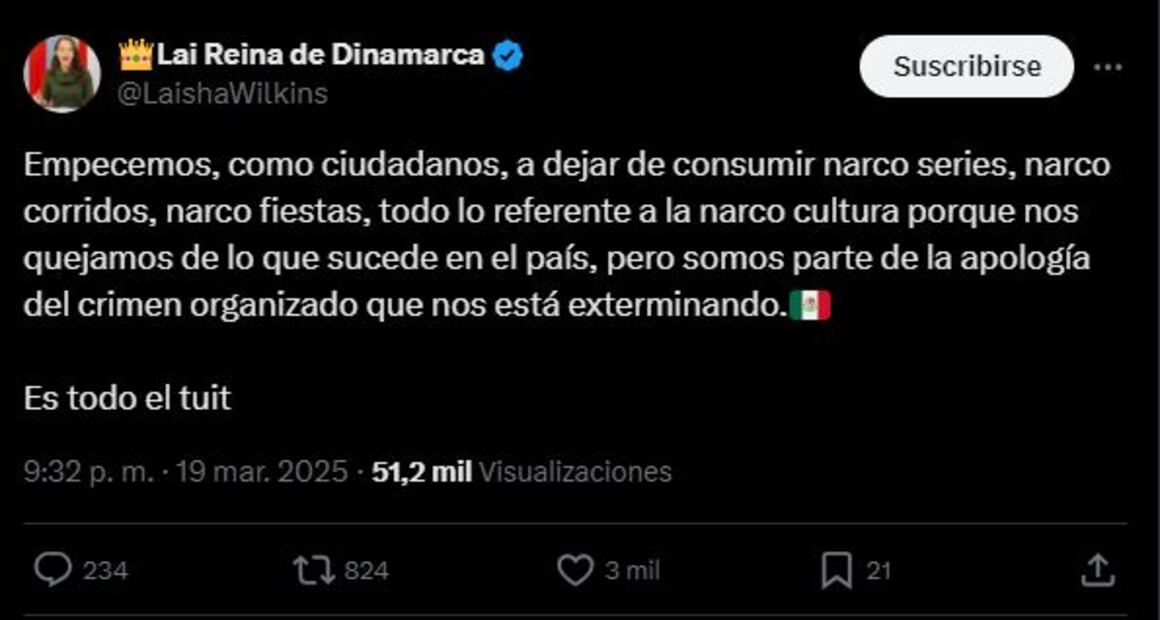Click the blue verified badge
This screenshot has width=1160, height=620.
pos(508,55)
